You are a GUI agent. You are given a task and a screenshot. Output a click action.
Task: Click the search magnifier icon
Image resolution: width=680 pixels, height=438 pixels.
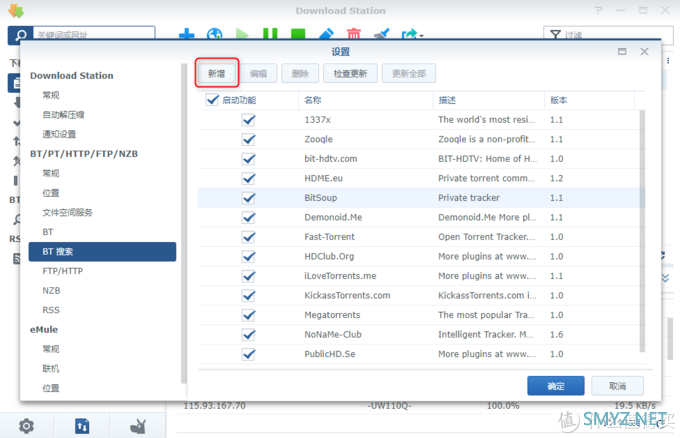pos(20,35)
